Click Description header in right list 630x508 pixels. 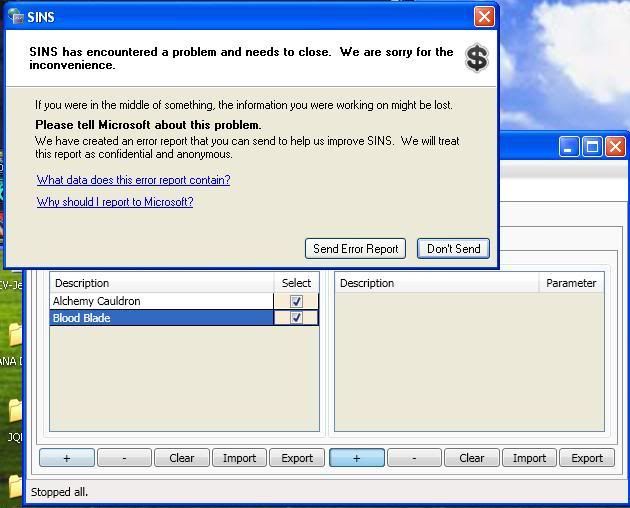437,283
